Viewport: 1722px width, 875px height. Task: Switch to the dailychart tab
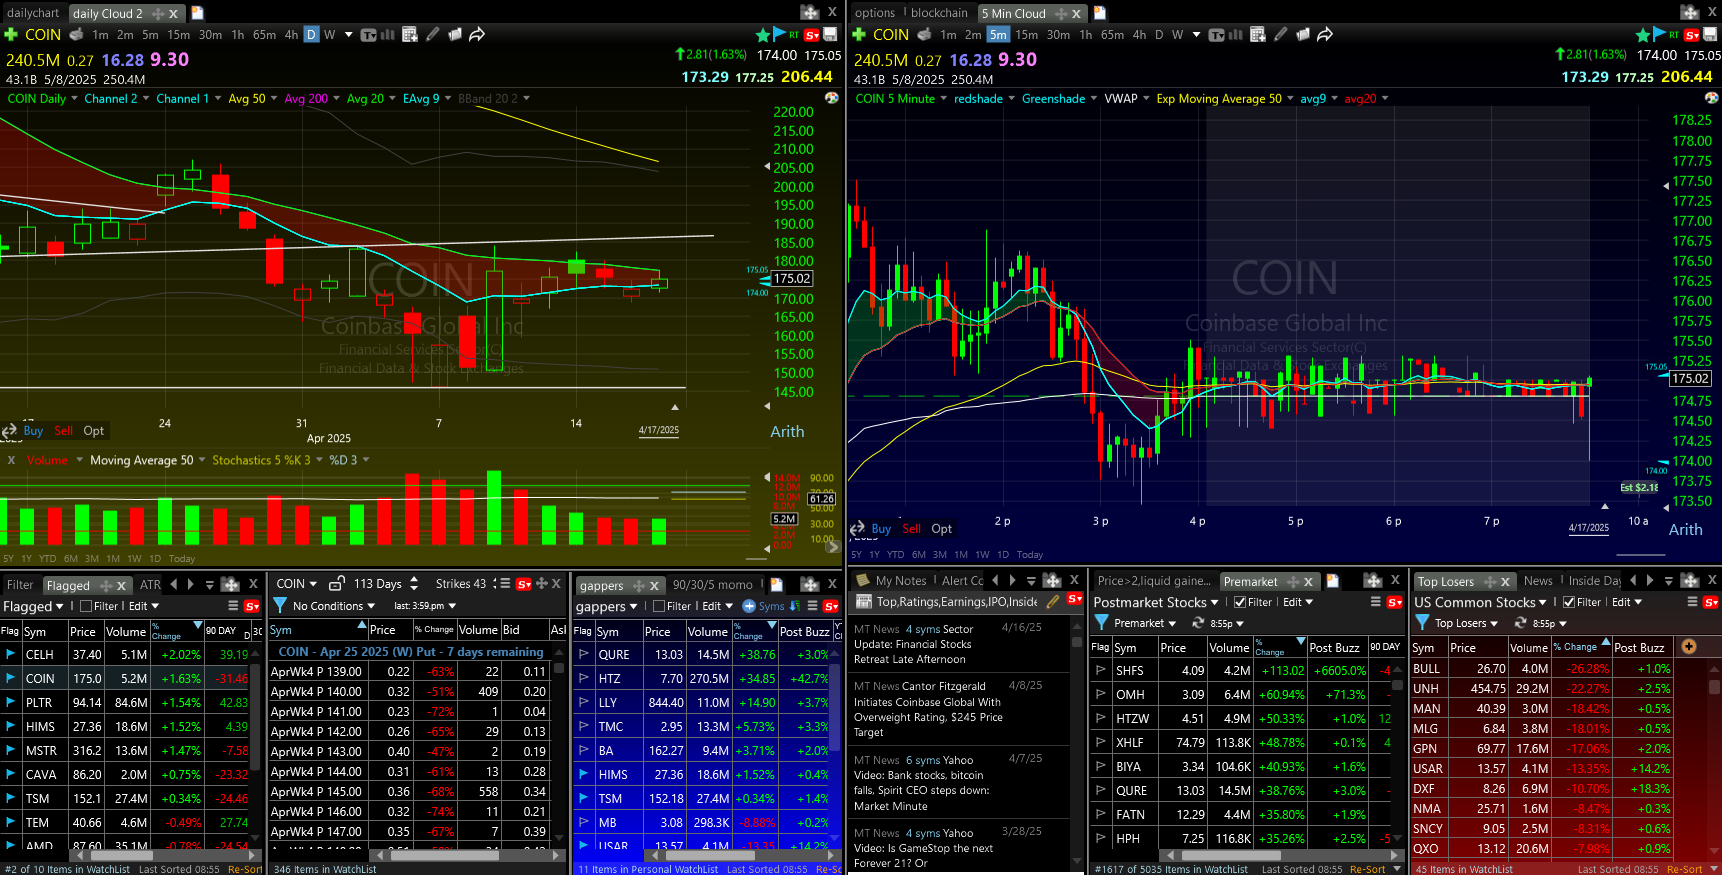33,13
